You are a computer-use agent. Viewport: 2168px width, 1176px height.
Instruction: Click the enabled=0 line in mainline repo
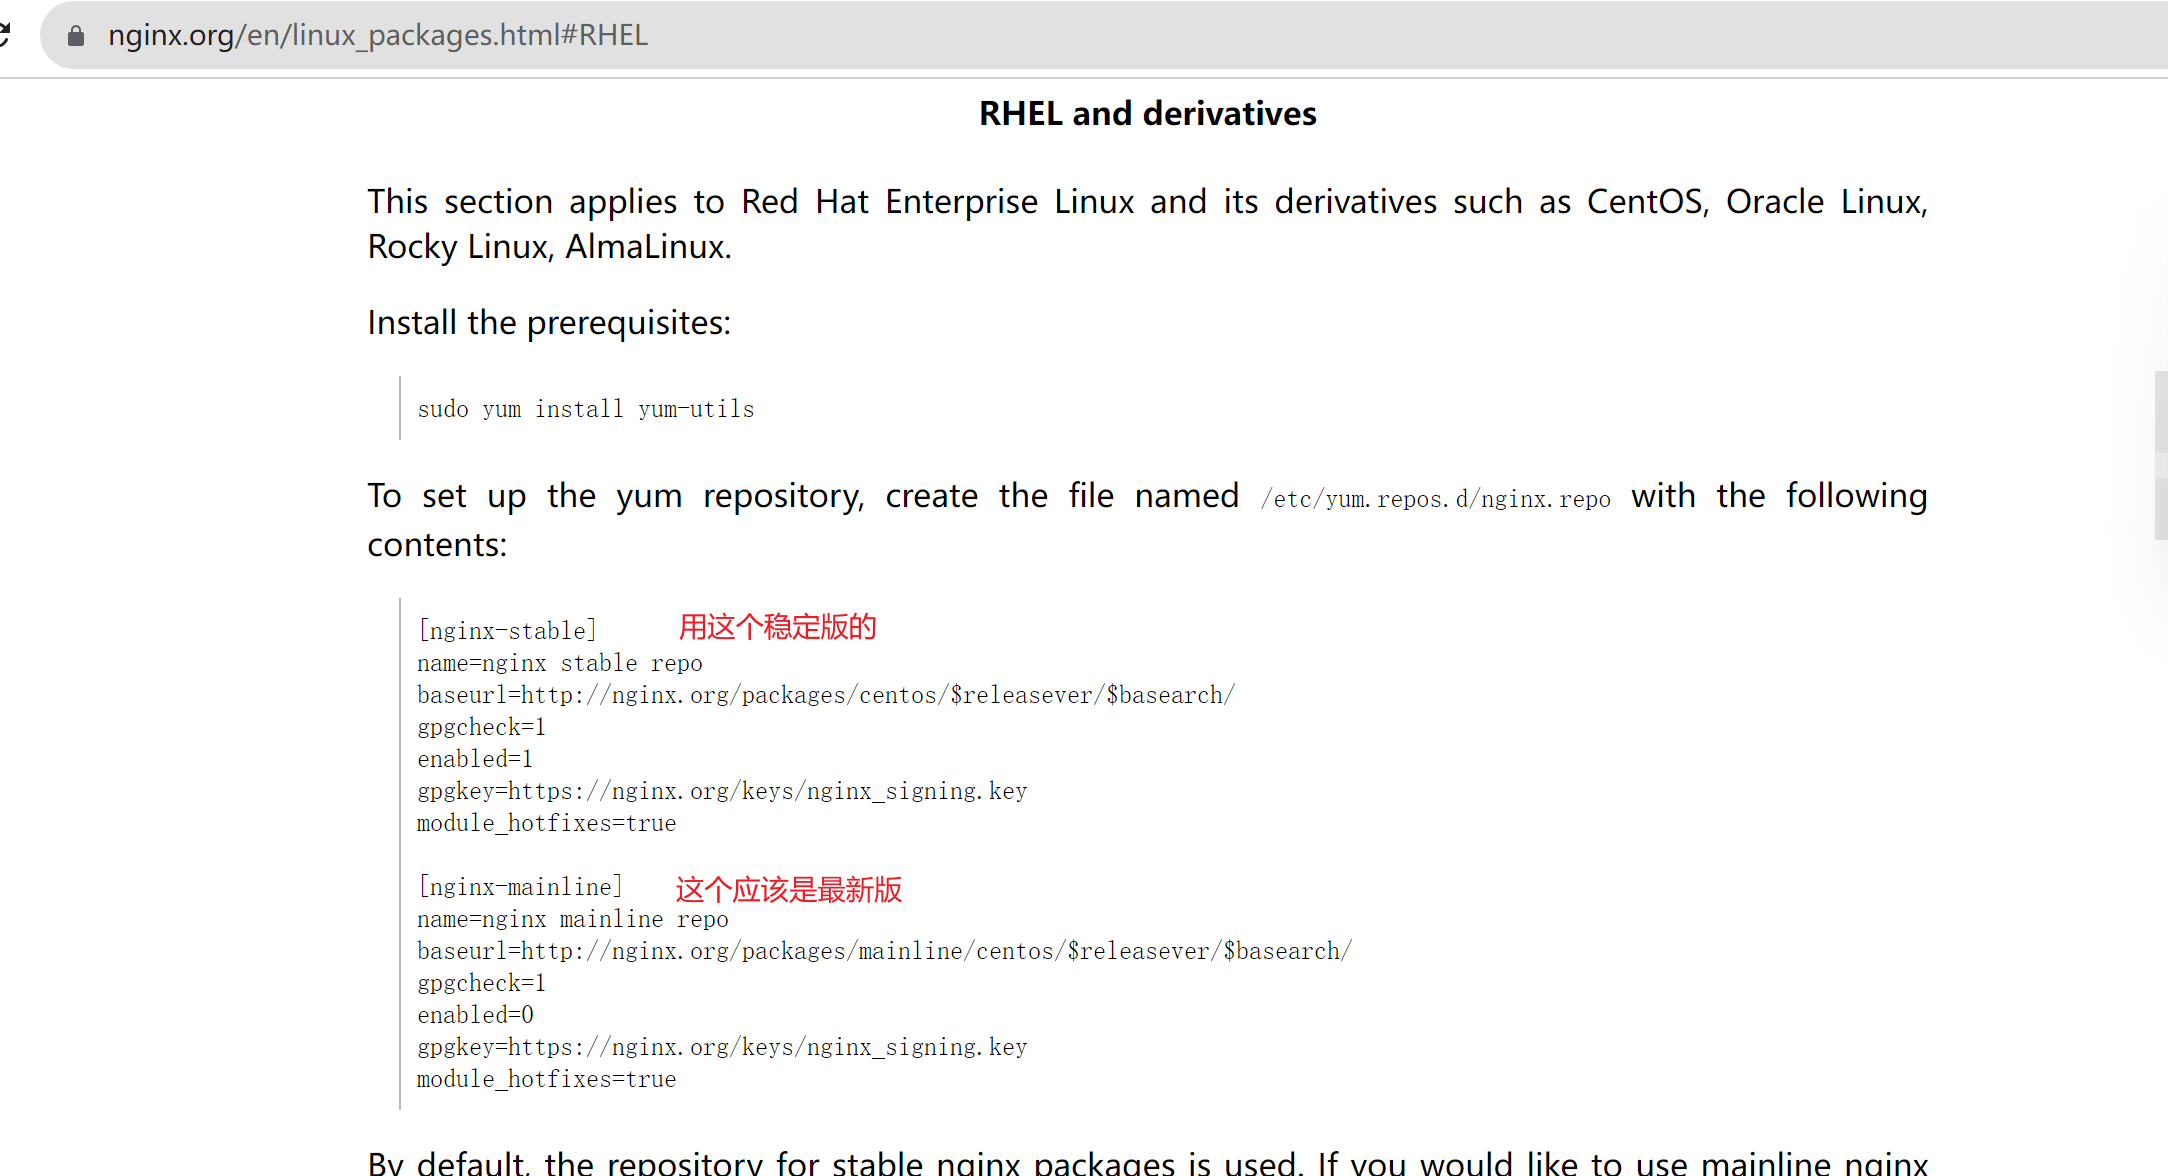[x=475, y=1015]
